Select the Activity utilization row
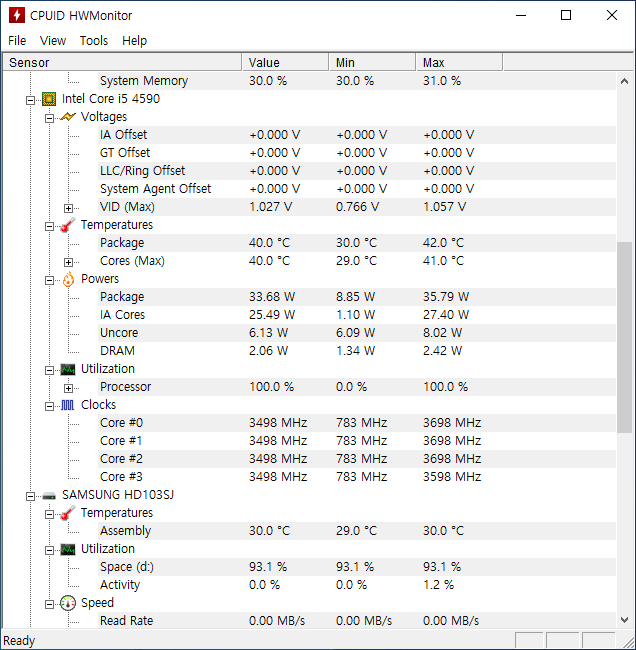 (357, 585)
